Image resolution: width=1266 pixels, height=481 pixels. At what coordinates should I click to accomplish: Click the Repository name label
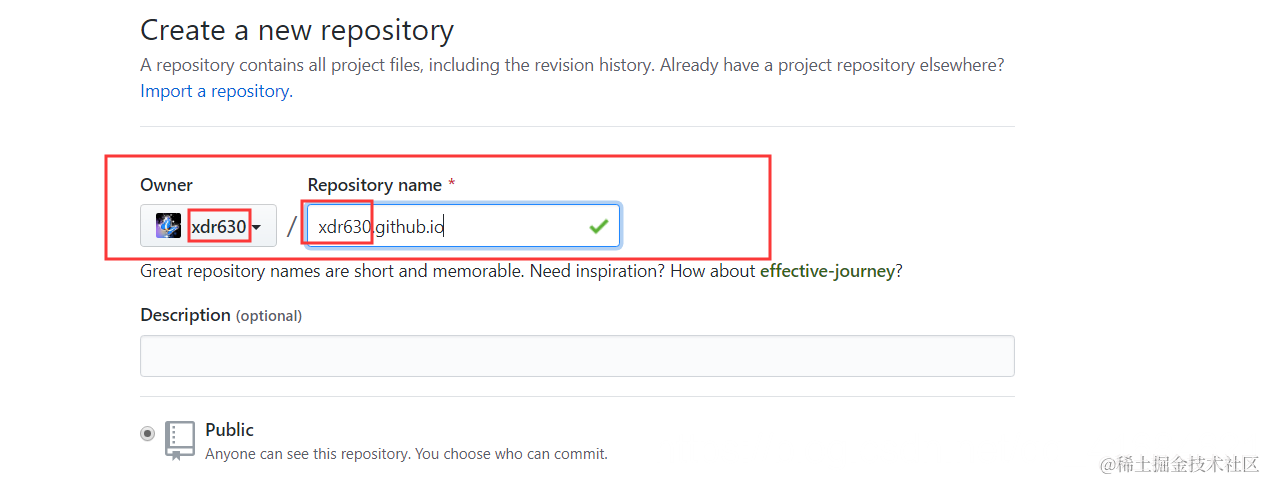375,185
